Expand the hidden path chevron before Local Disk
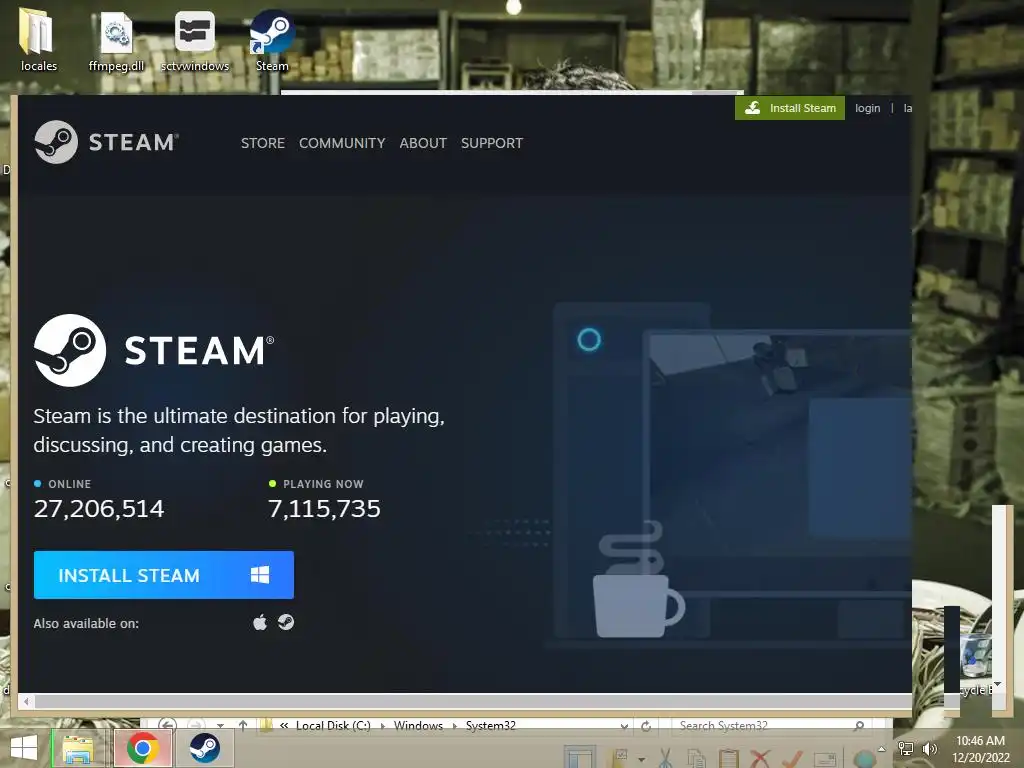1024x768 pixels. tap(284, 726)
